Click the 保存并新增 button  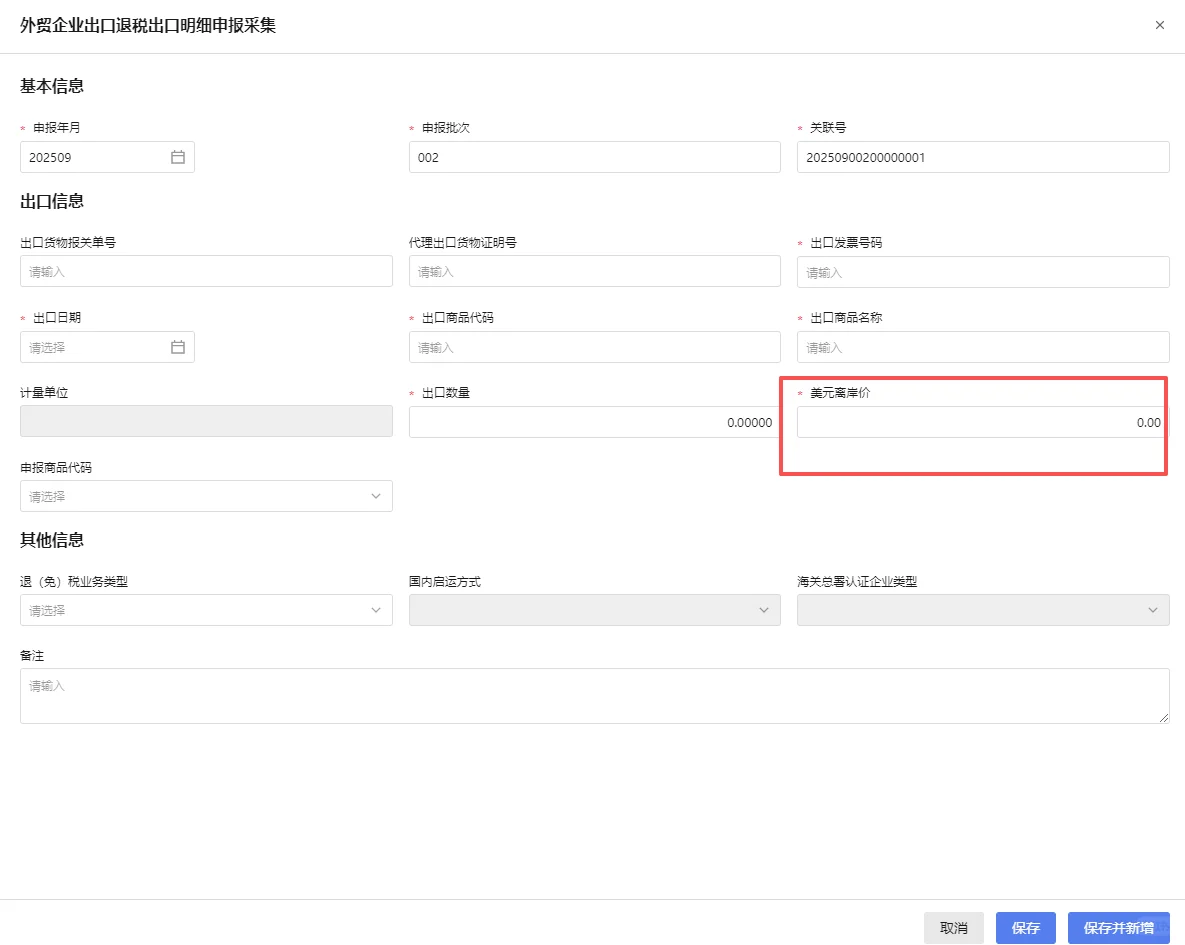pos(1118,927)
